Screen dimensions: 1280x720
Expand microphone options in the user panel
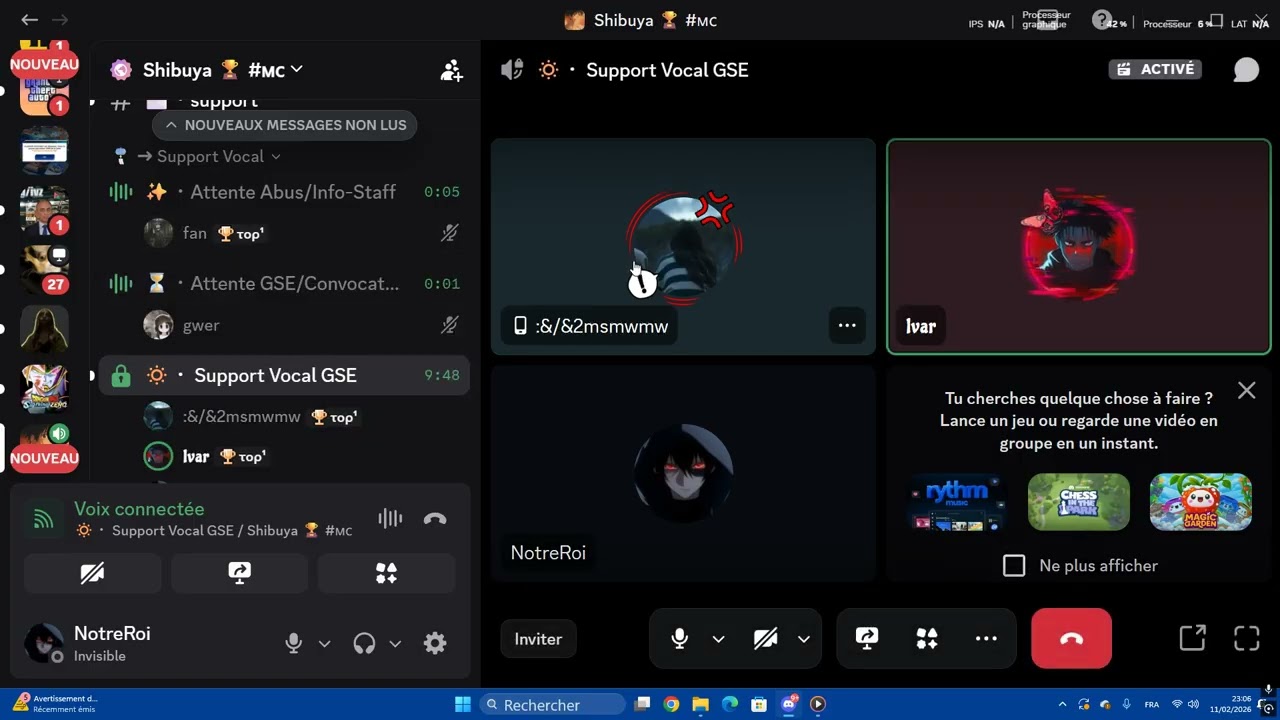coord(324,643)
